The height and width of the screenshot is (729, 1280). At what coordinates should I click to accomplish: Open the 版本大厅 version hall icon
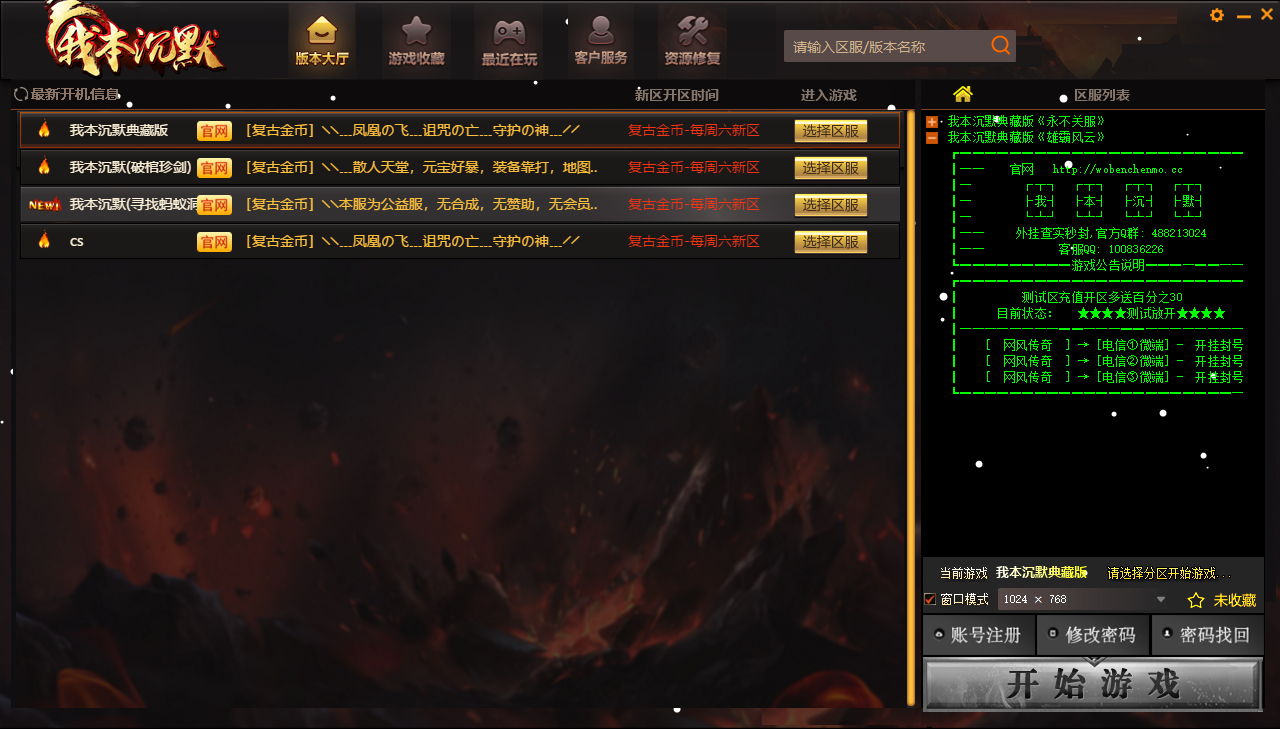[x=322, y=31]
